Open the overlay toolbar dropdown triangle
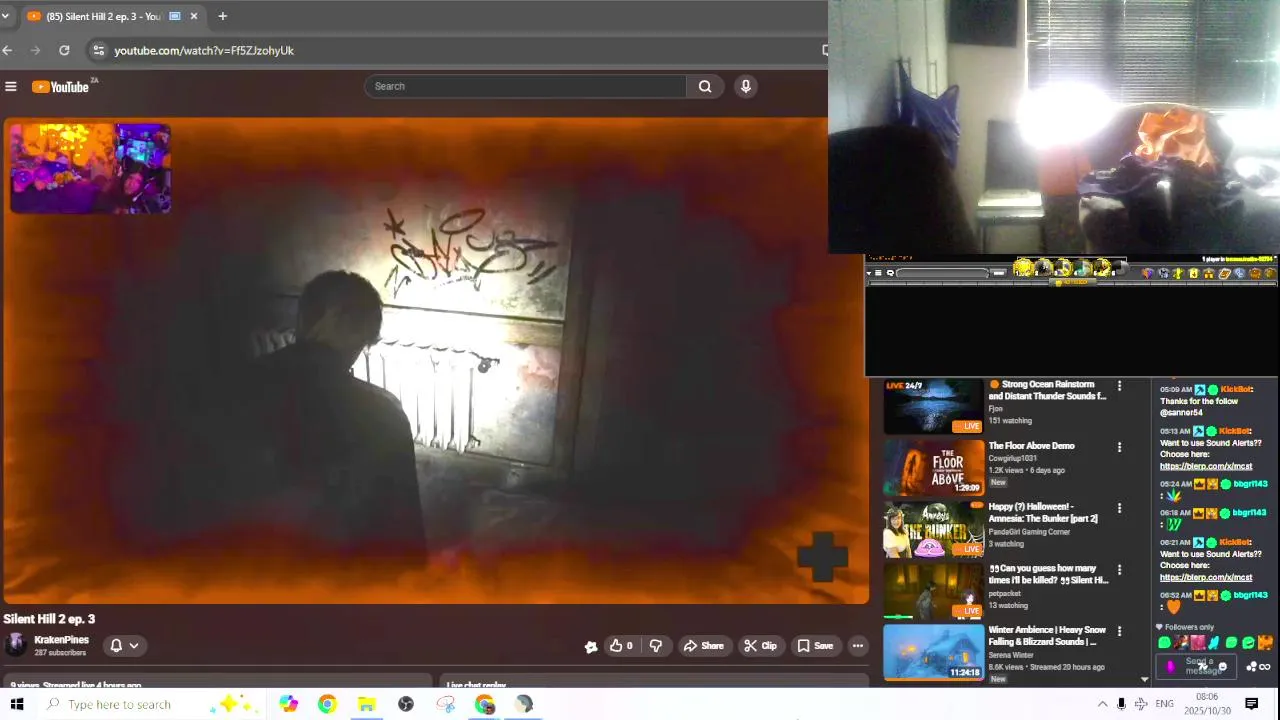The image size is (1280, 720). tap(868, 273)
